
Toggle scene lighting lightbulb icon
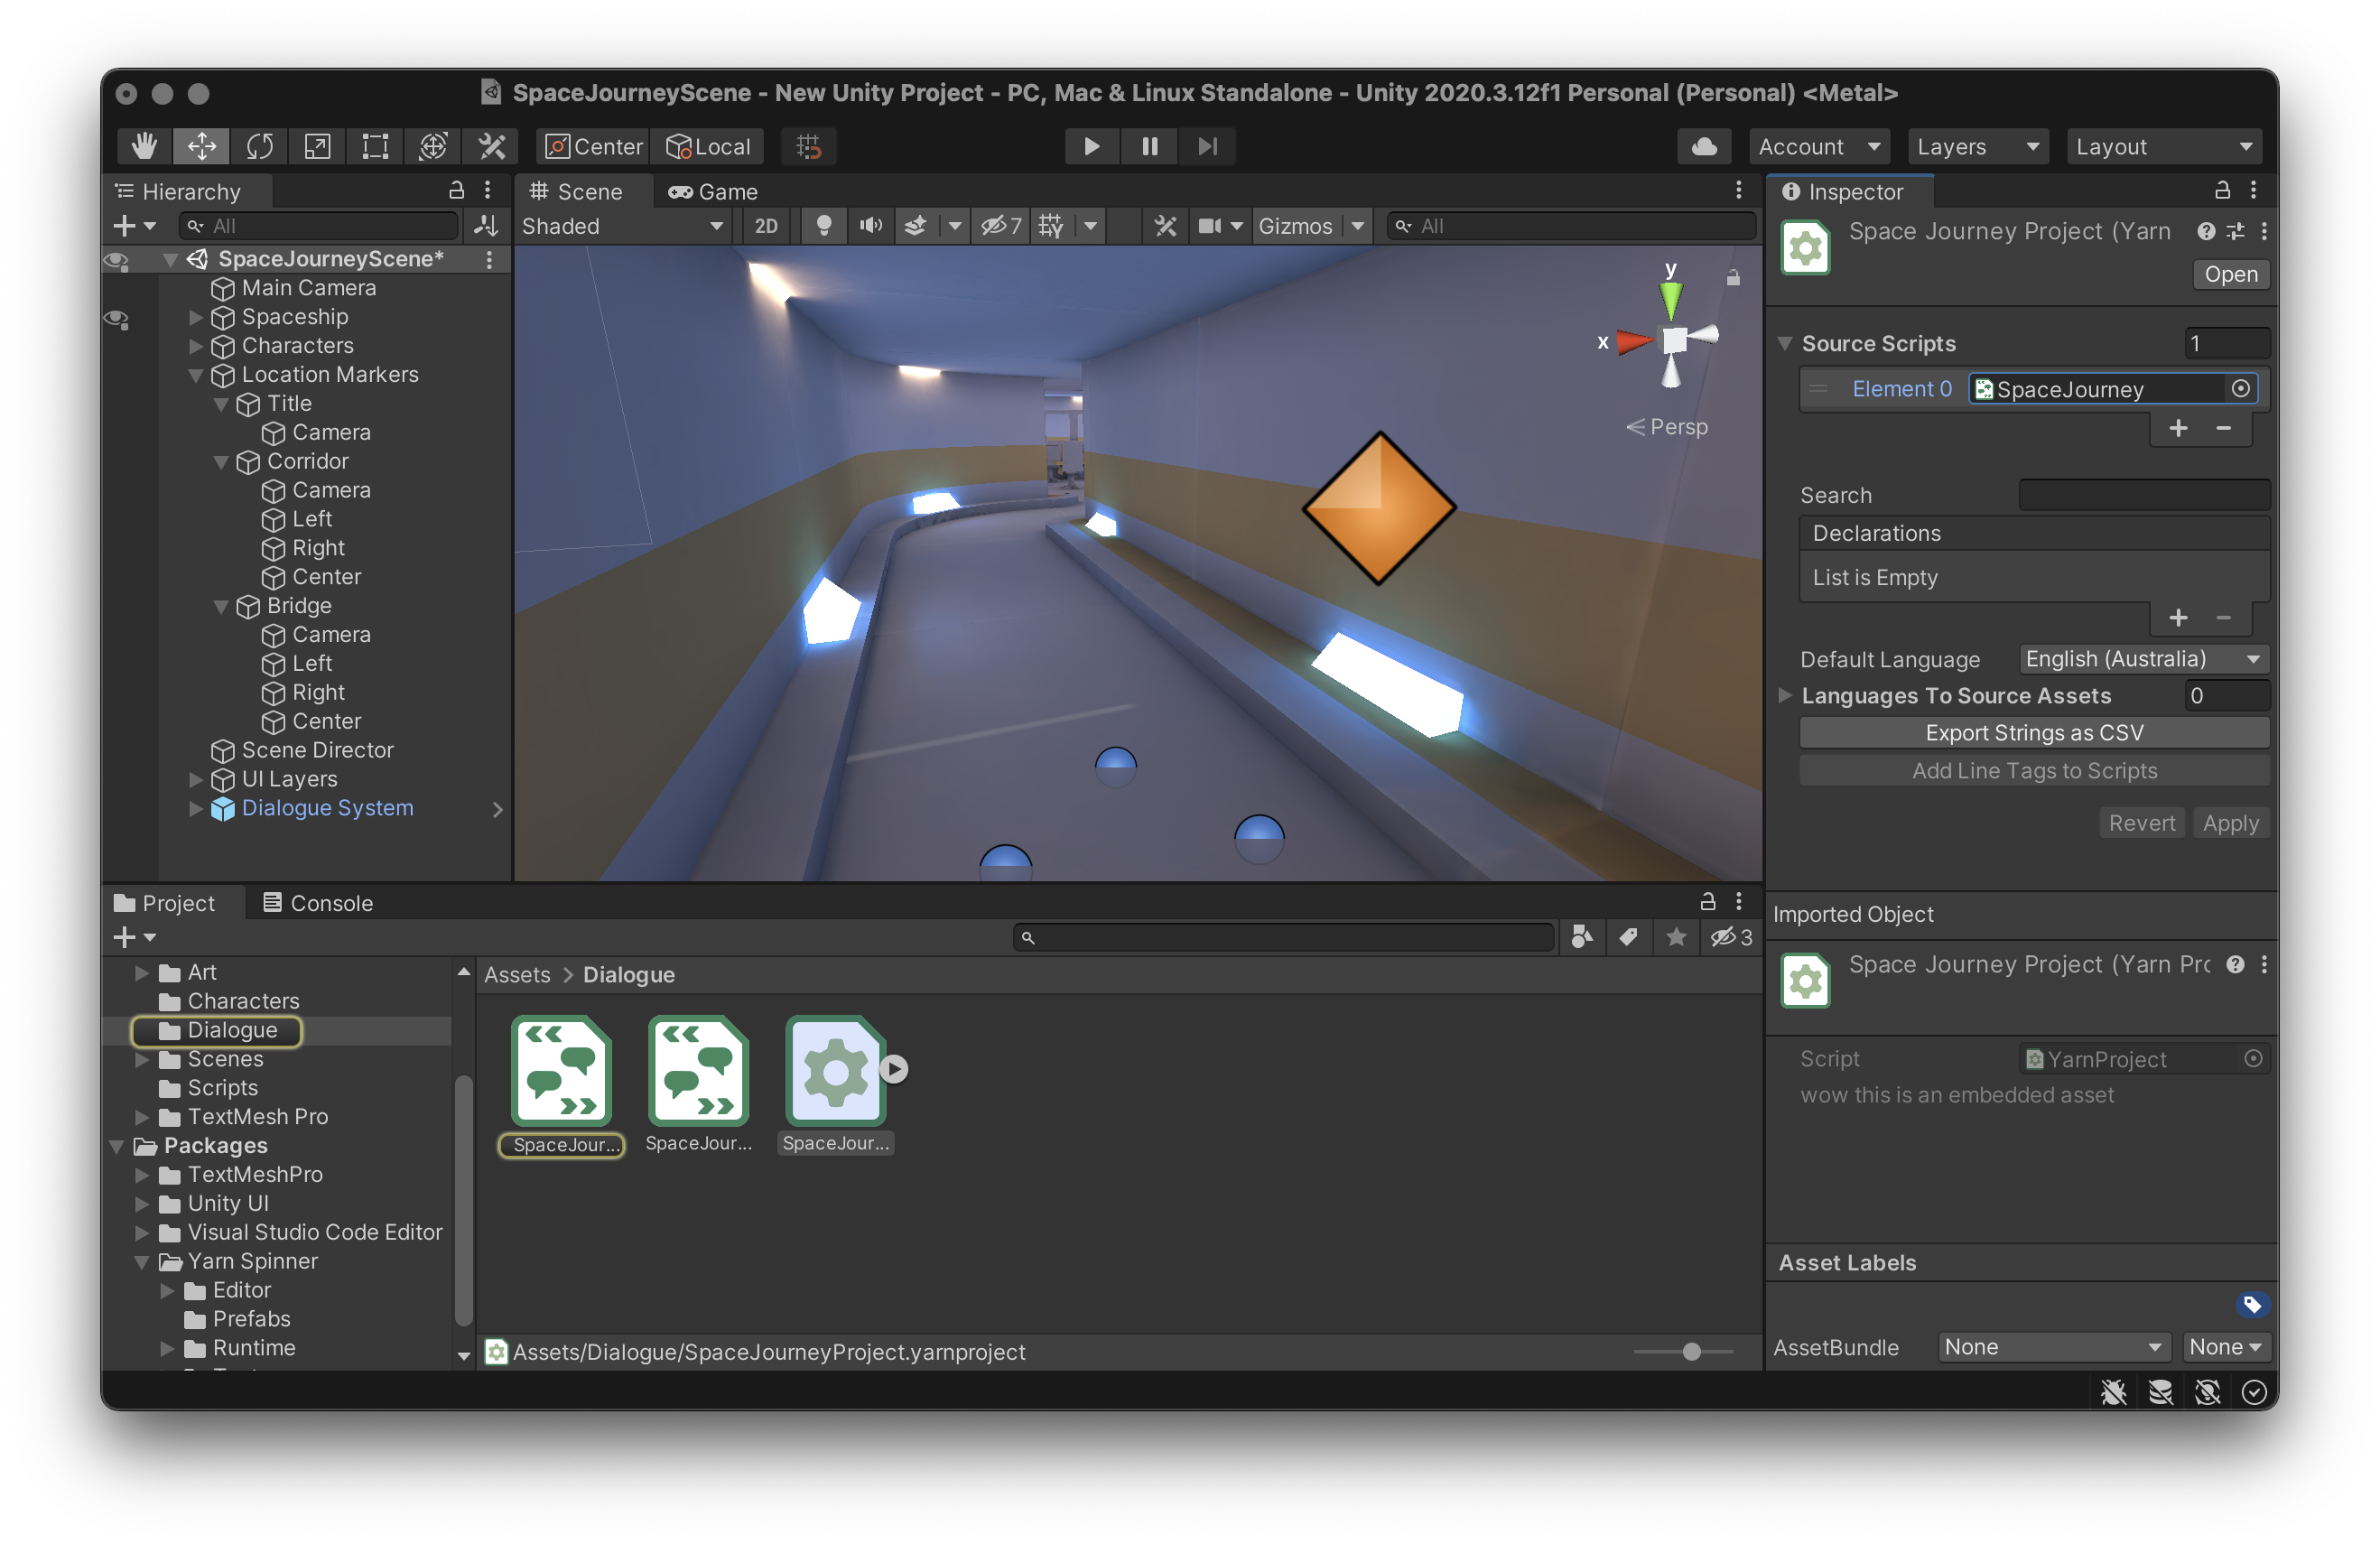[823, 226]
